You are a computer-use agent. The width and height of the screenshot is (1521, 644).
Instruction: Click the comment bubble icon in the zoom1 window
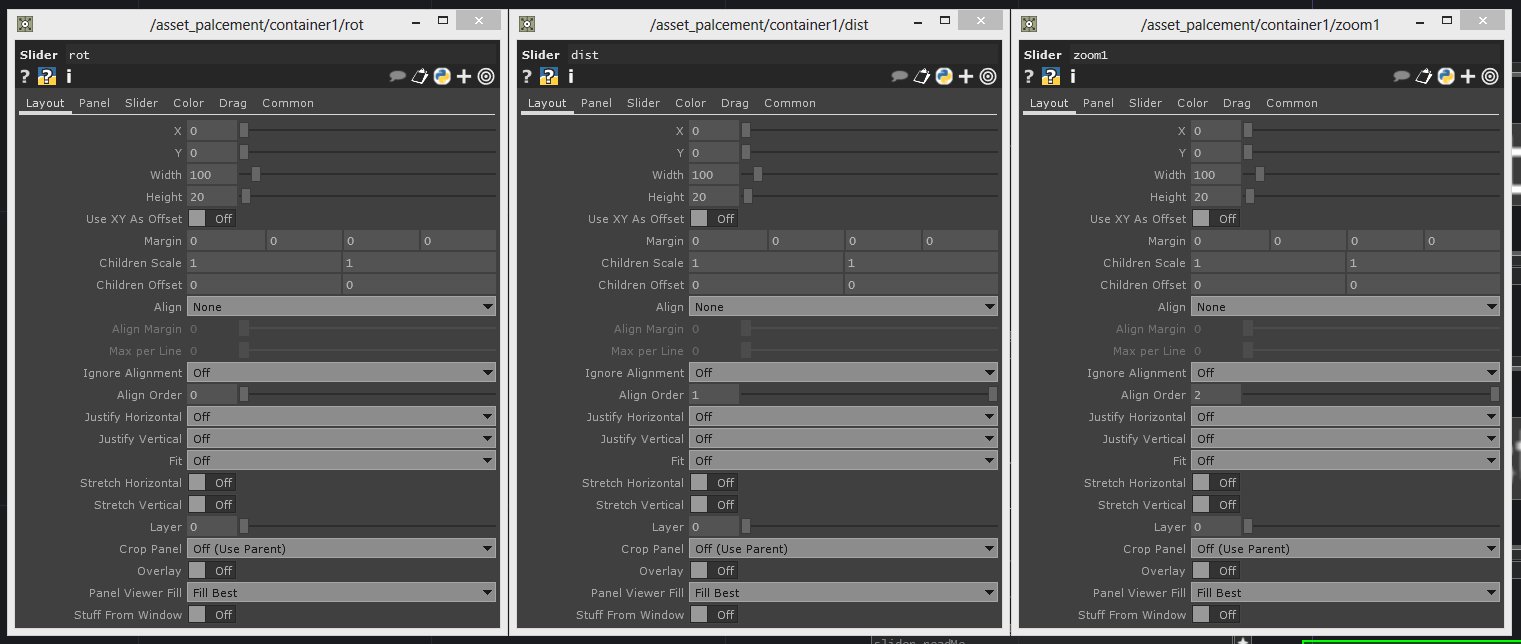click(1402, 76)
